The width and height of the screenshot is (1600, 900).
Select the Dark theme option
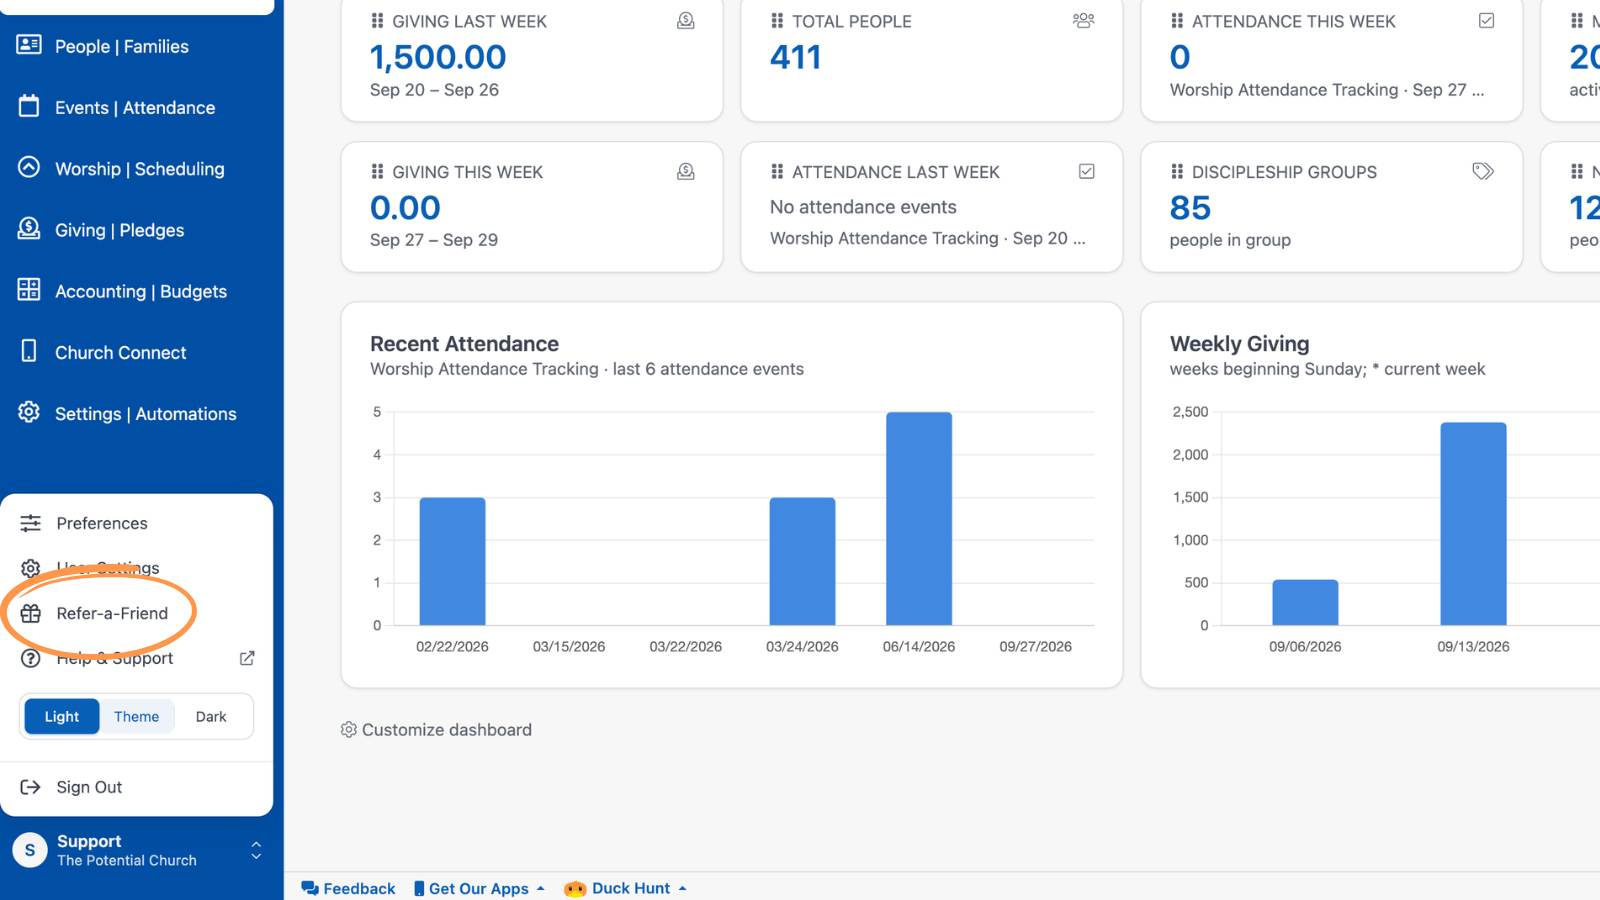(x=211, y=716)
